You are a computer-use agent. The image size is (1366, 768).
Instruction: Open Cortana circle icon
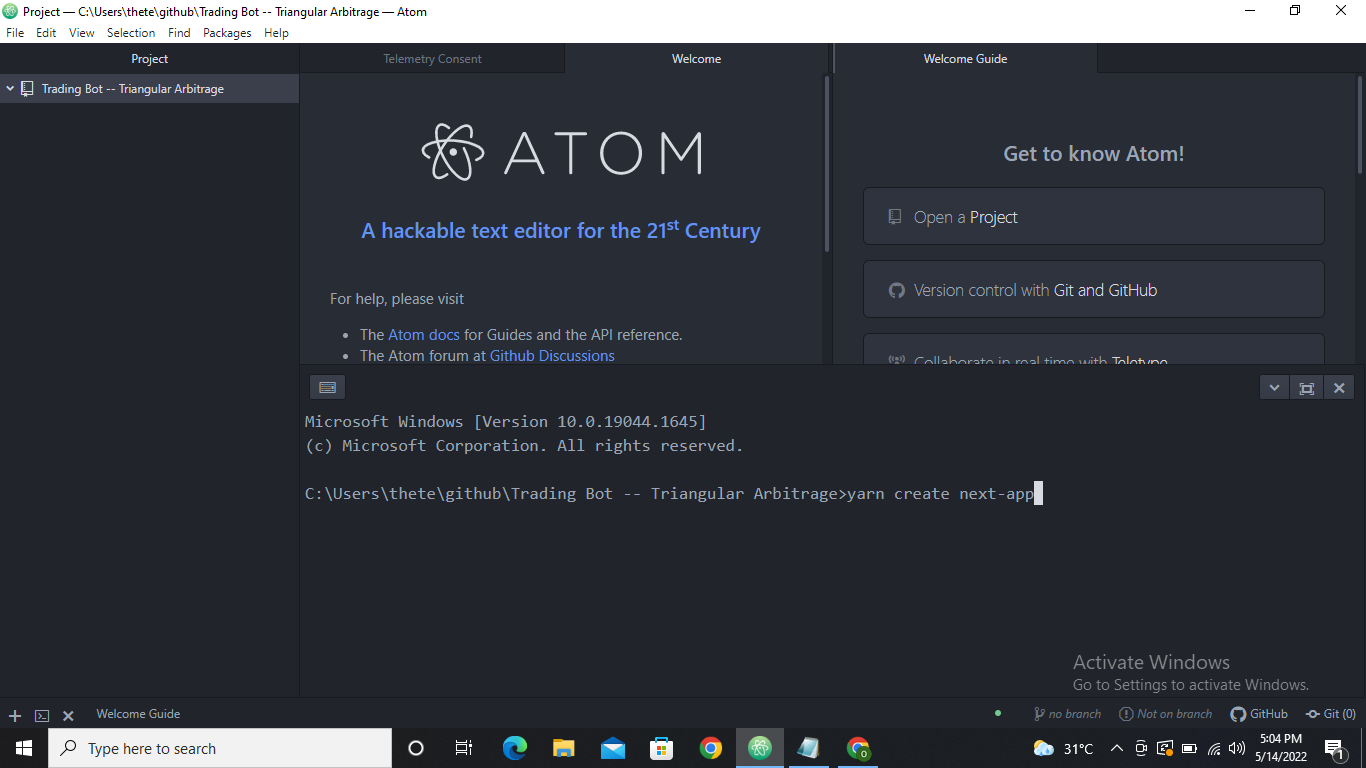point(416,748)
